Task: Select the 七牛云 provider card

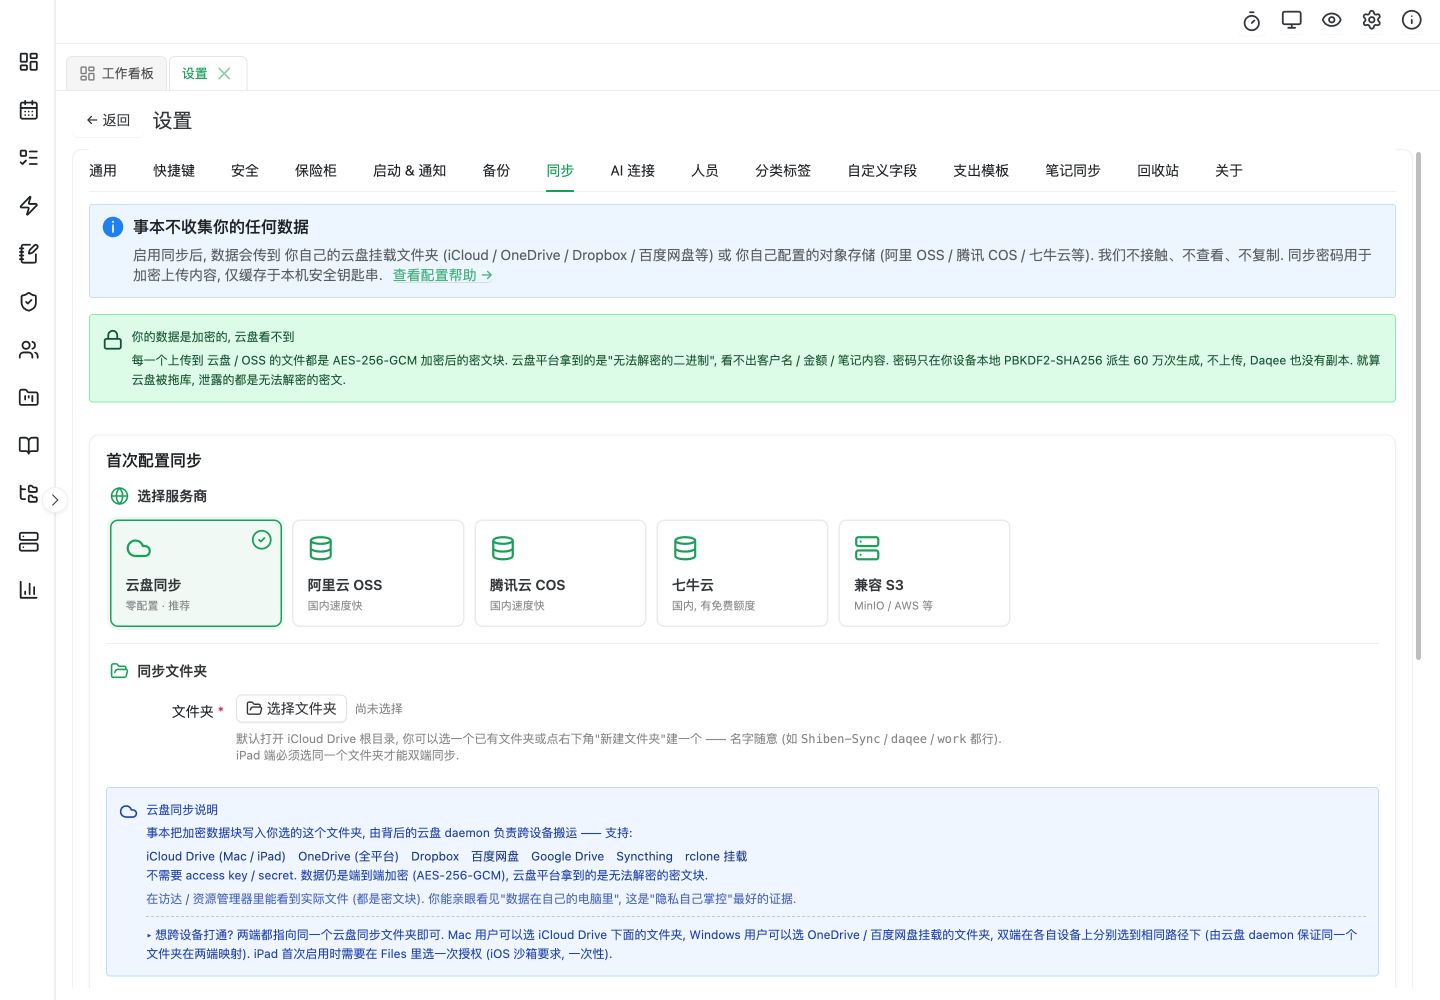Action: coord(742,573)
